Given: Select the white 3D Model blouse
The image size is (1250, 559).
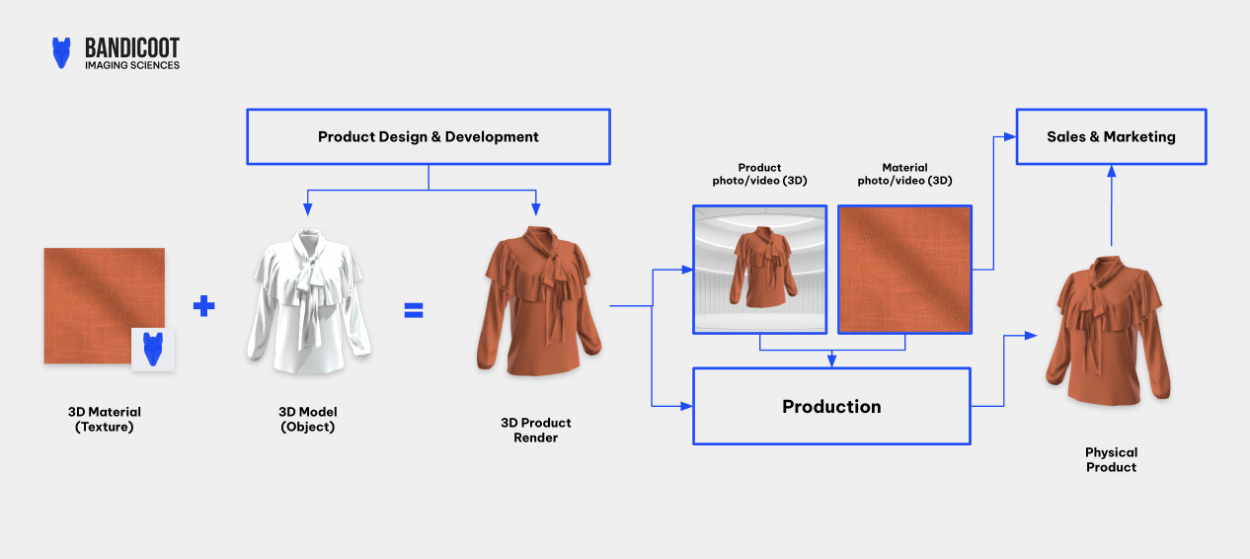Looking at the screenshot, I should tap(308, 301).
